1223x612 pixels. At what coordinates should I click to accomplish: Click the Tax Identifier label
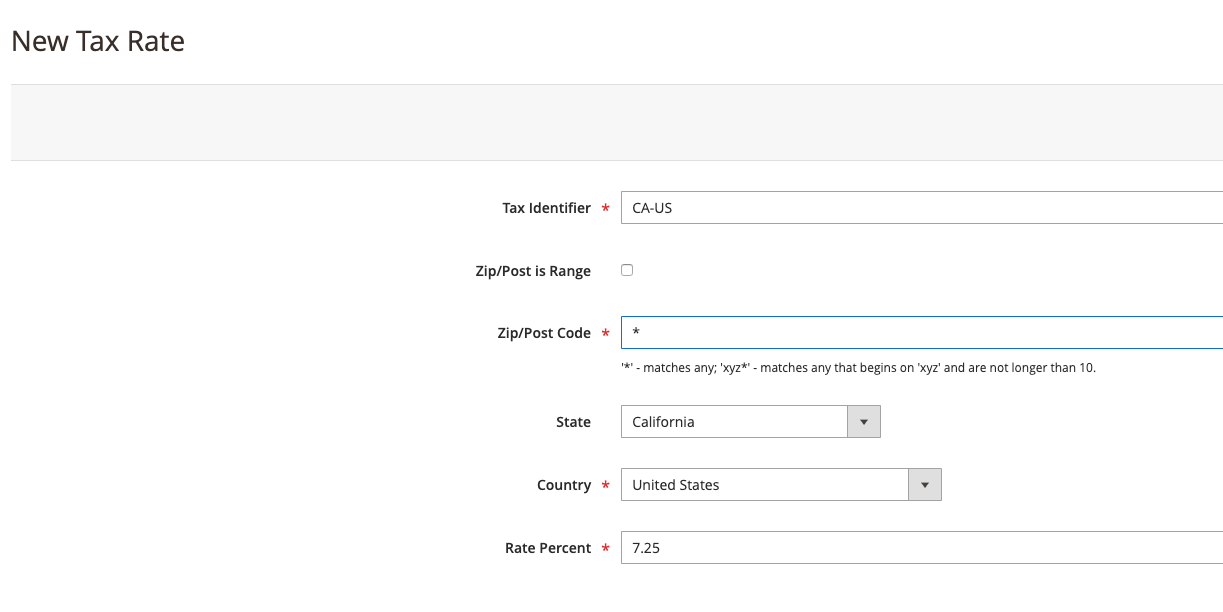coord(546,208)
